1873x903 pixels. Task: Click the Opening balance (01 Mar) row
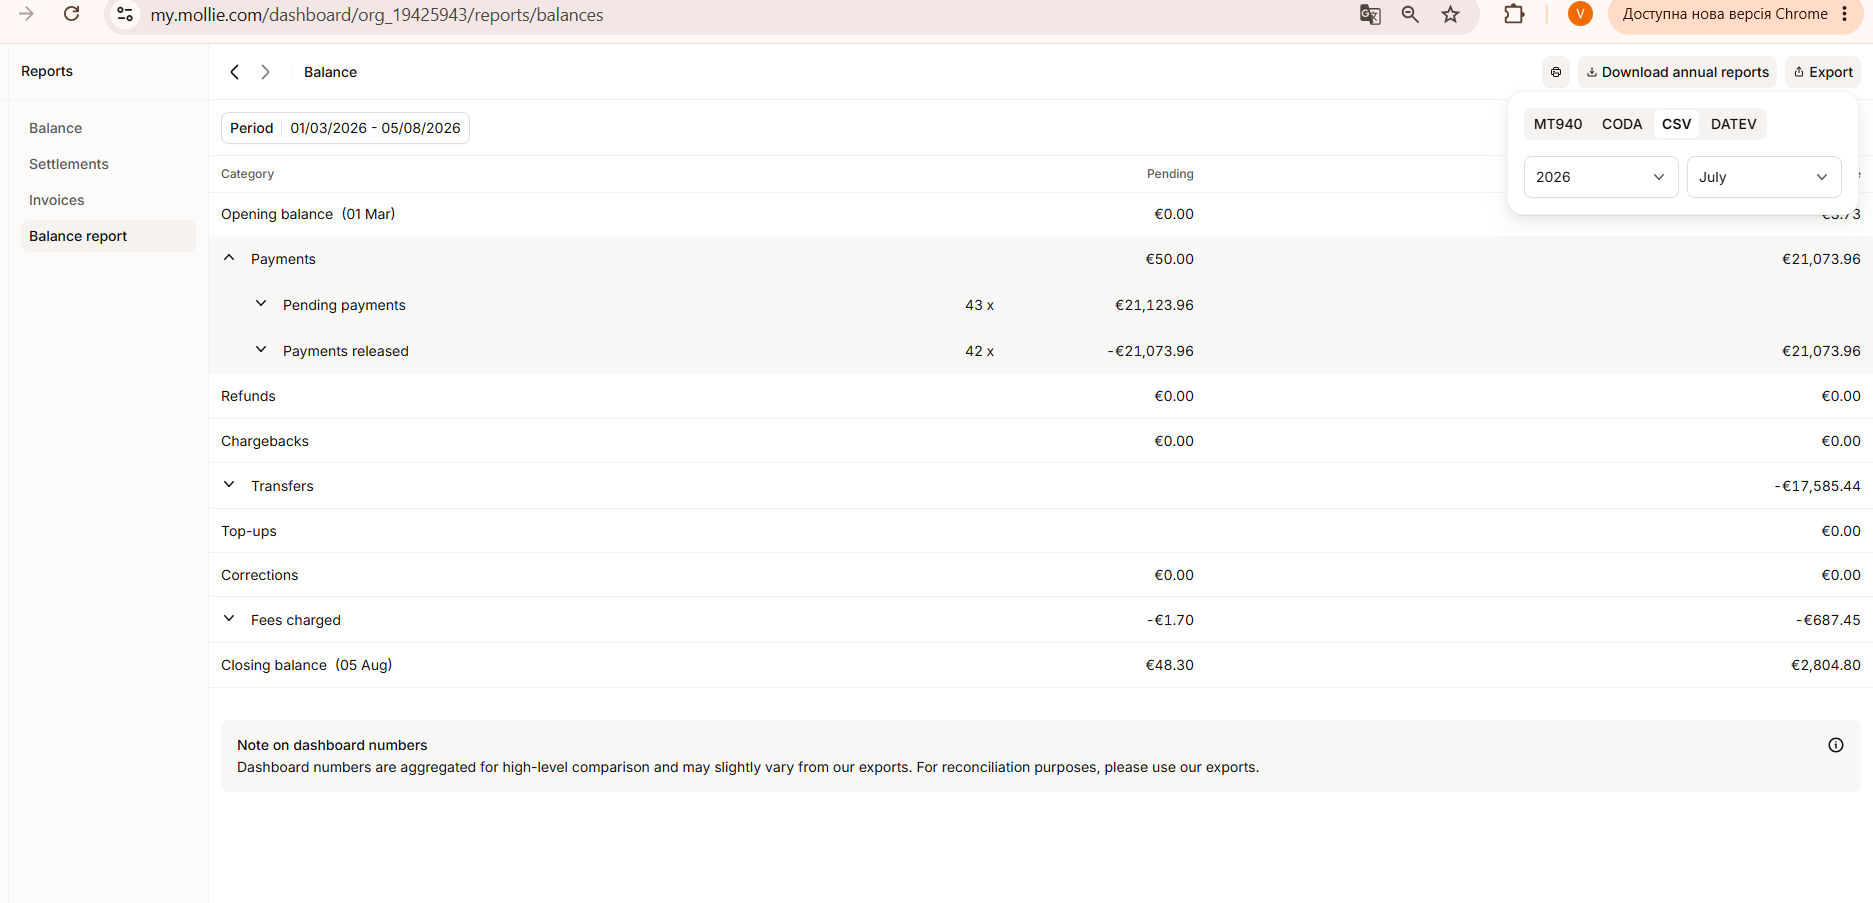click(1040, 214)
